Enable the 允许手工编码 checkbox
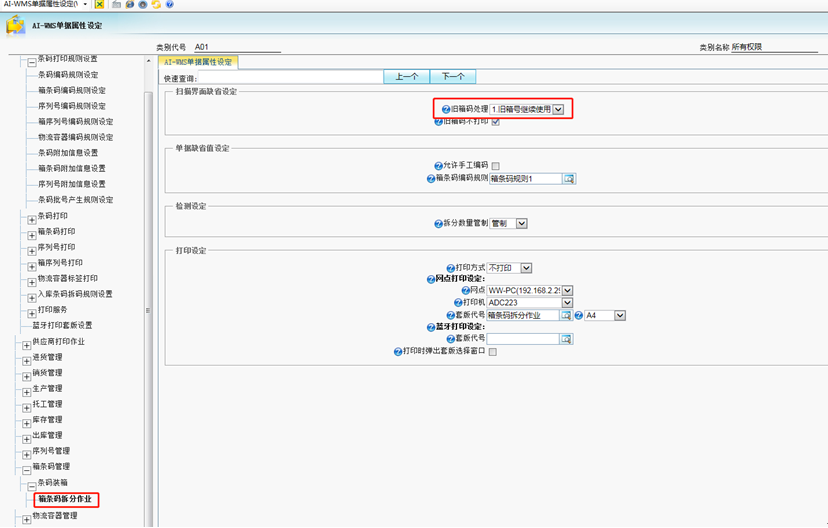The width and height of the screenshot is (828, 528). (x=495, y=166)
